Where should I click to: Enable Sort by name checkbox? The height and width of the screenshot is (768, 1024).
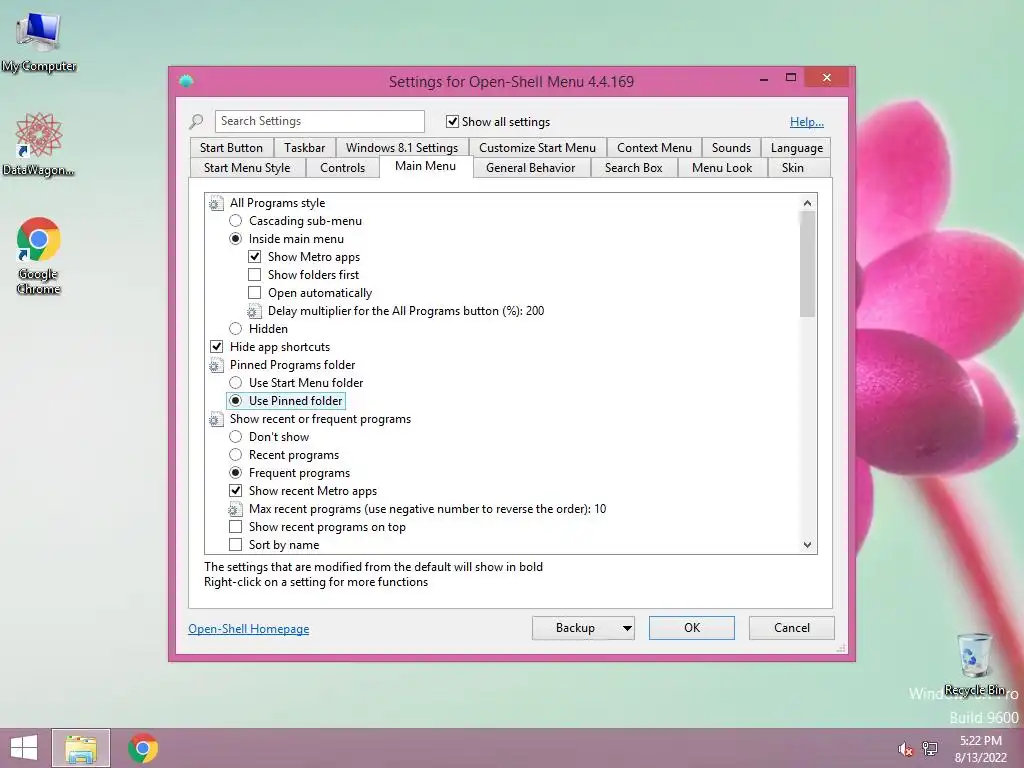click(x=236, y=545)
